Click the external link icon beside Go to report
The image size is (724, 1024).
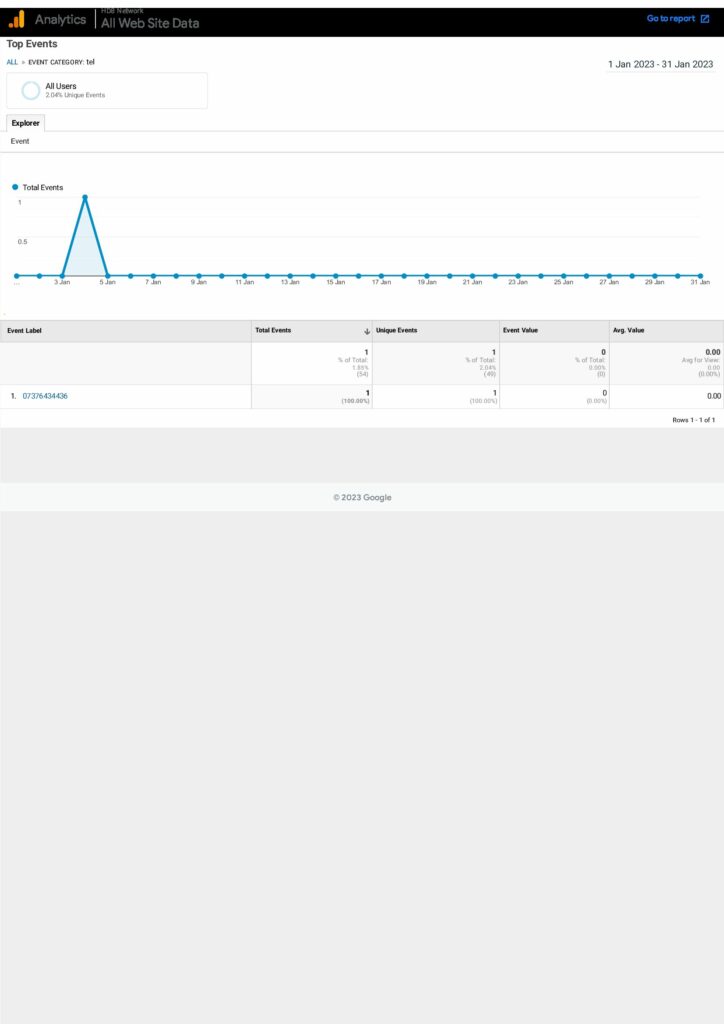point(705,19)
